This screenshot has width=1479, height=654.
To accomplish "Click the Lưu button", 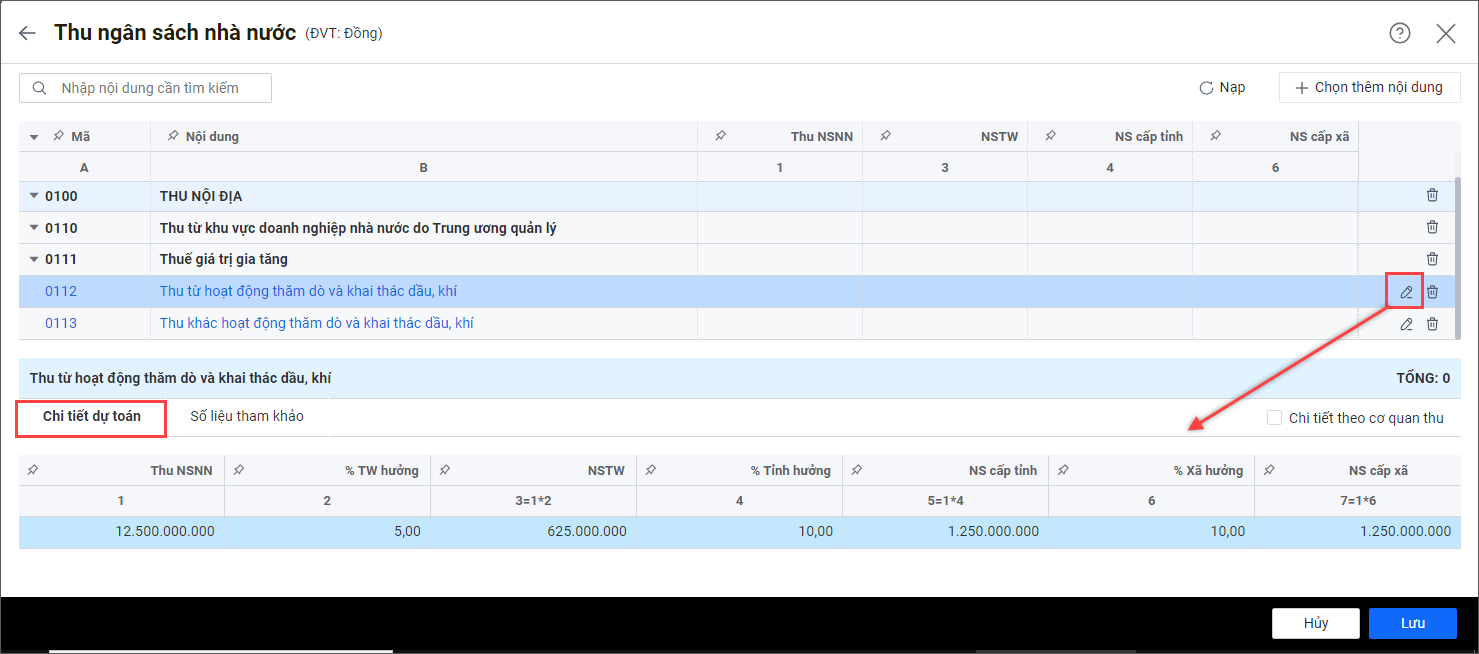I will 1412,623.
